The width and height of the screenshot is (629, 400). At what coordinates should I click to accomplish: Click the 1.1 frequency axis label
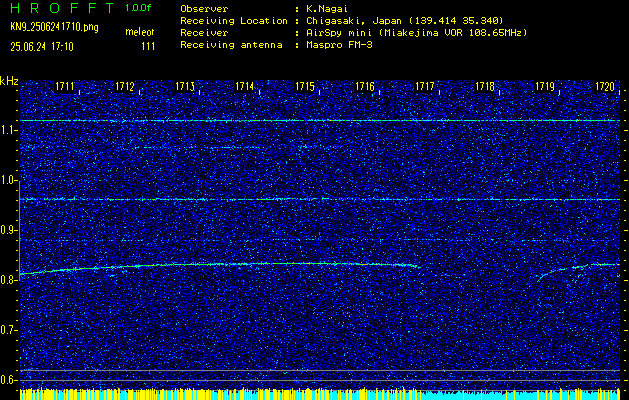tap(9, 130)
